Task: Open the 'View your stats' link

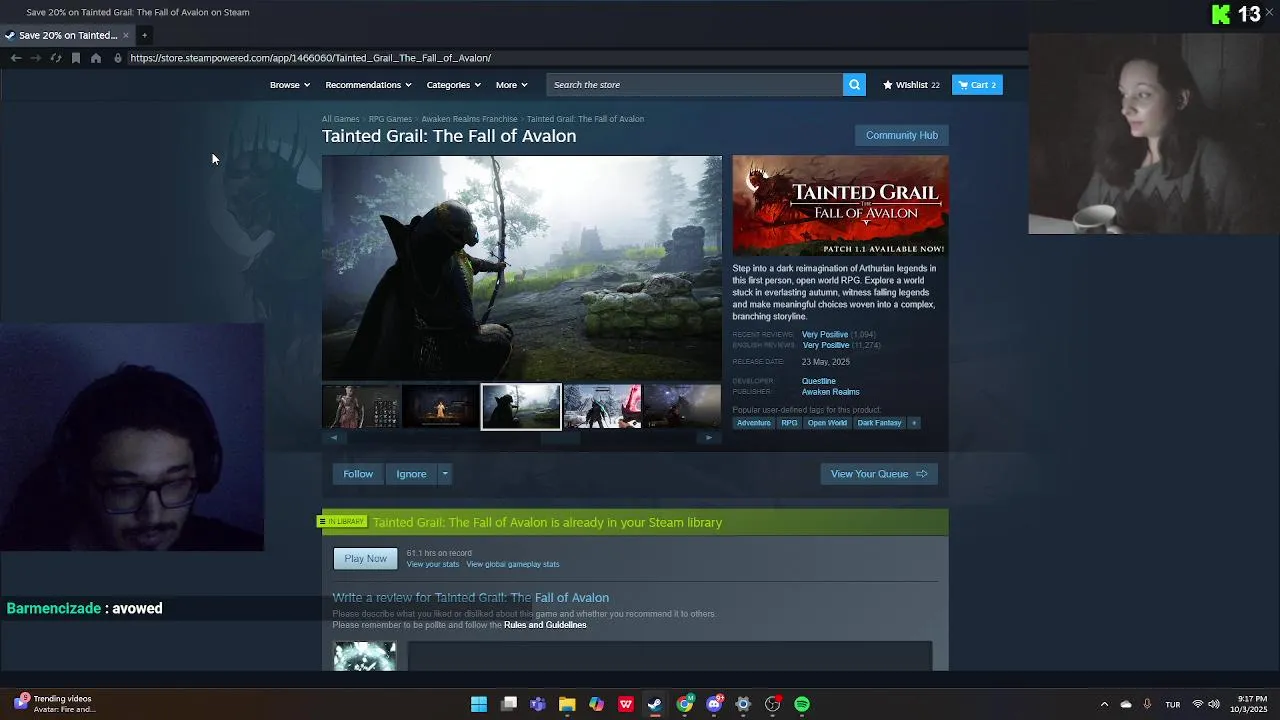Action: tap(433, 564)
